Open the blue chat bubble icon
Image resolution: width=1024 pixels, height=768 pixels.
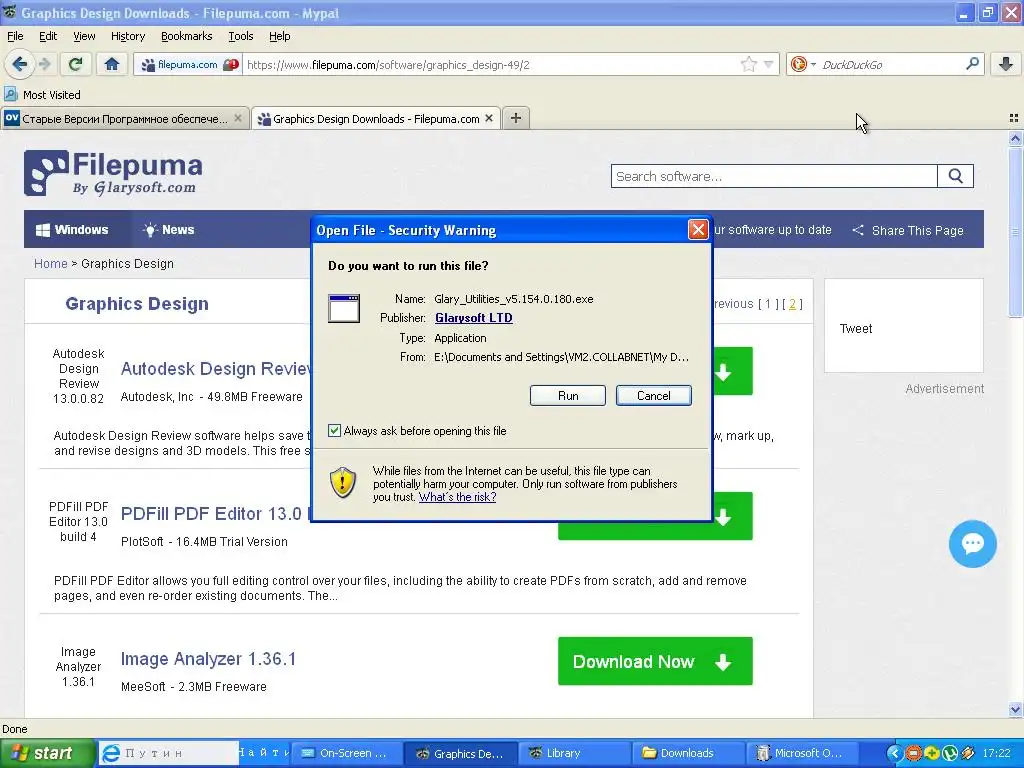coord(972,544)
